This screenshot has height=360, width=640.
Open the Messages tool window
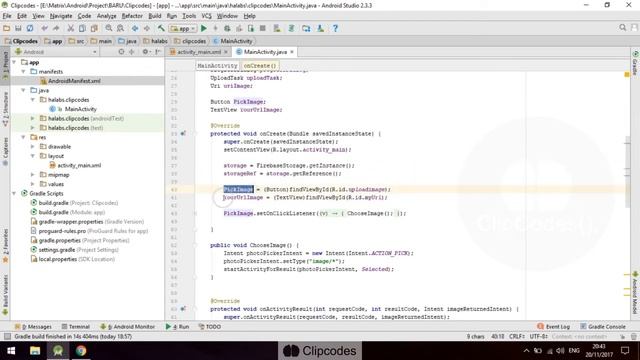[x=33, y=327]
